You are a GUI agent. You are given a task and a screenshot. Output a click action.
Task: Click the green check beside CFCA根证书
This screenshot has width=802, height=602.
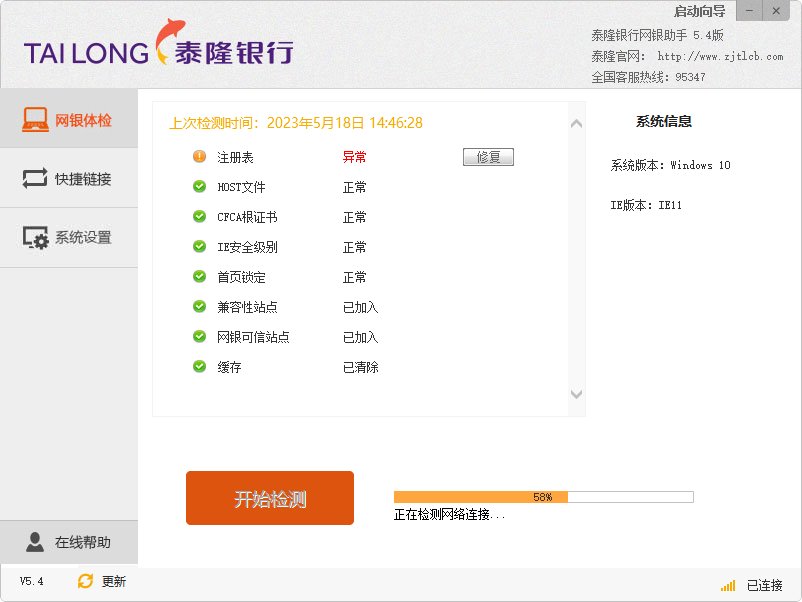pos(198,216)
